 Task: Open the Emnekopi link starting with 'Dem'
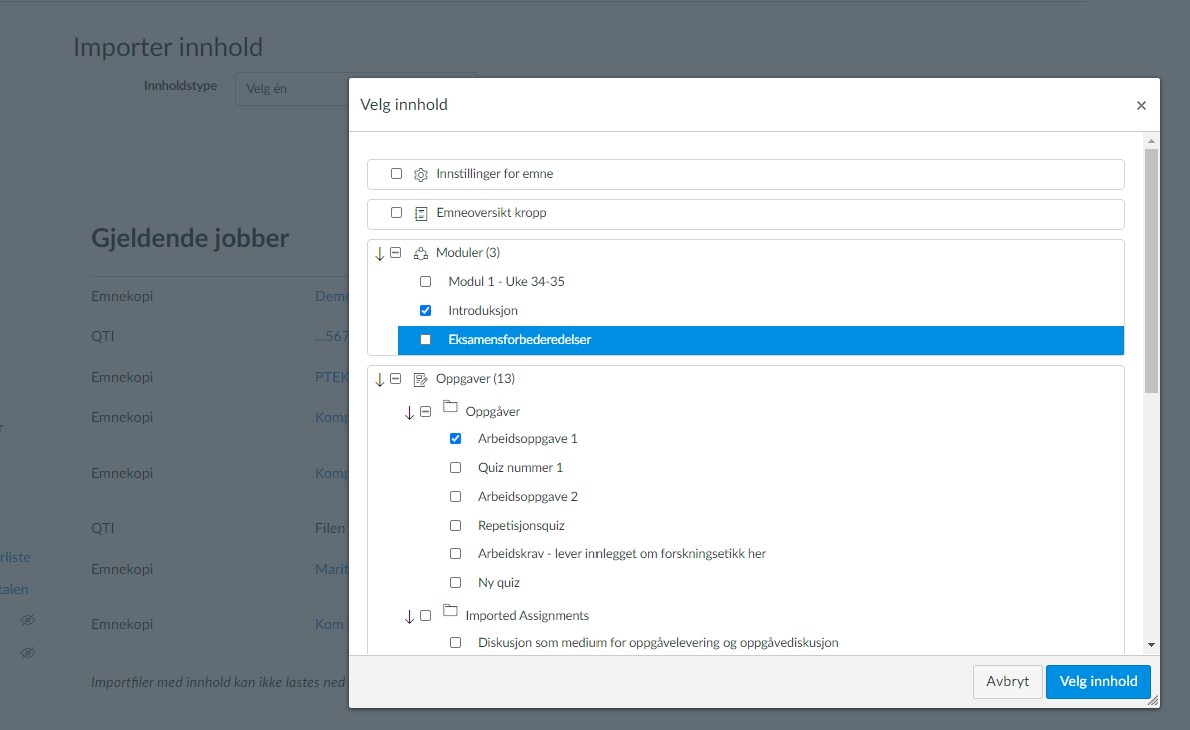(x=332, y=296)
